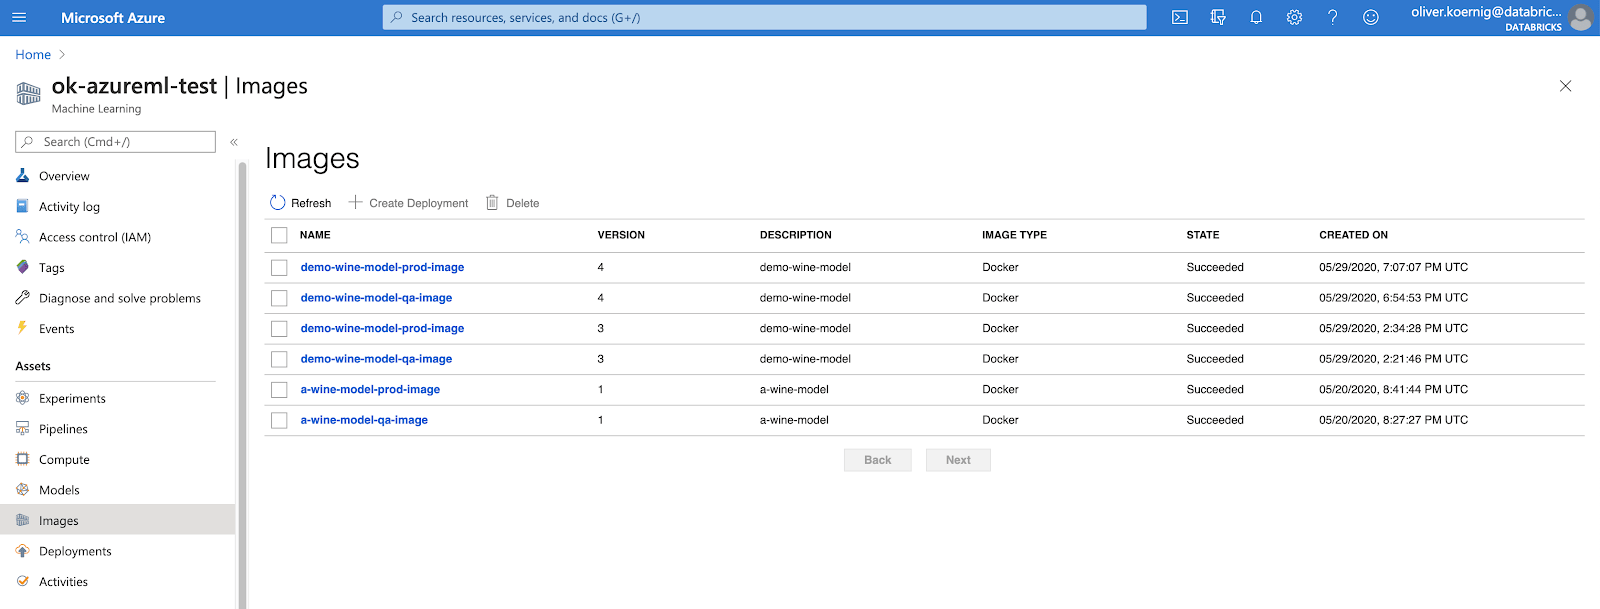Open portal settings gear icon
This screenshot has width=1600, height=609.
tap(1294, 17)
